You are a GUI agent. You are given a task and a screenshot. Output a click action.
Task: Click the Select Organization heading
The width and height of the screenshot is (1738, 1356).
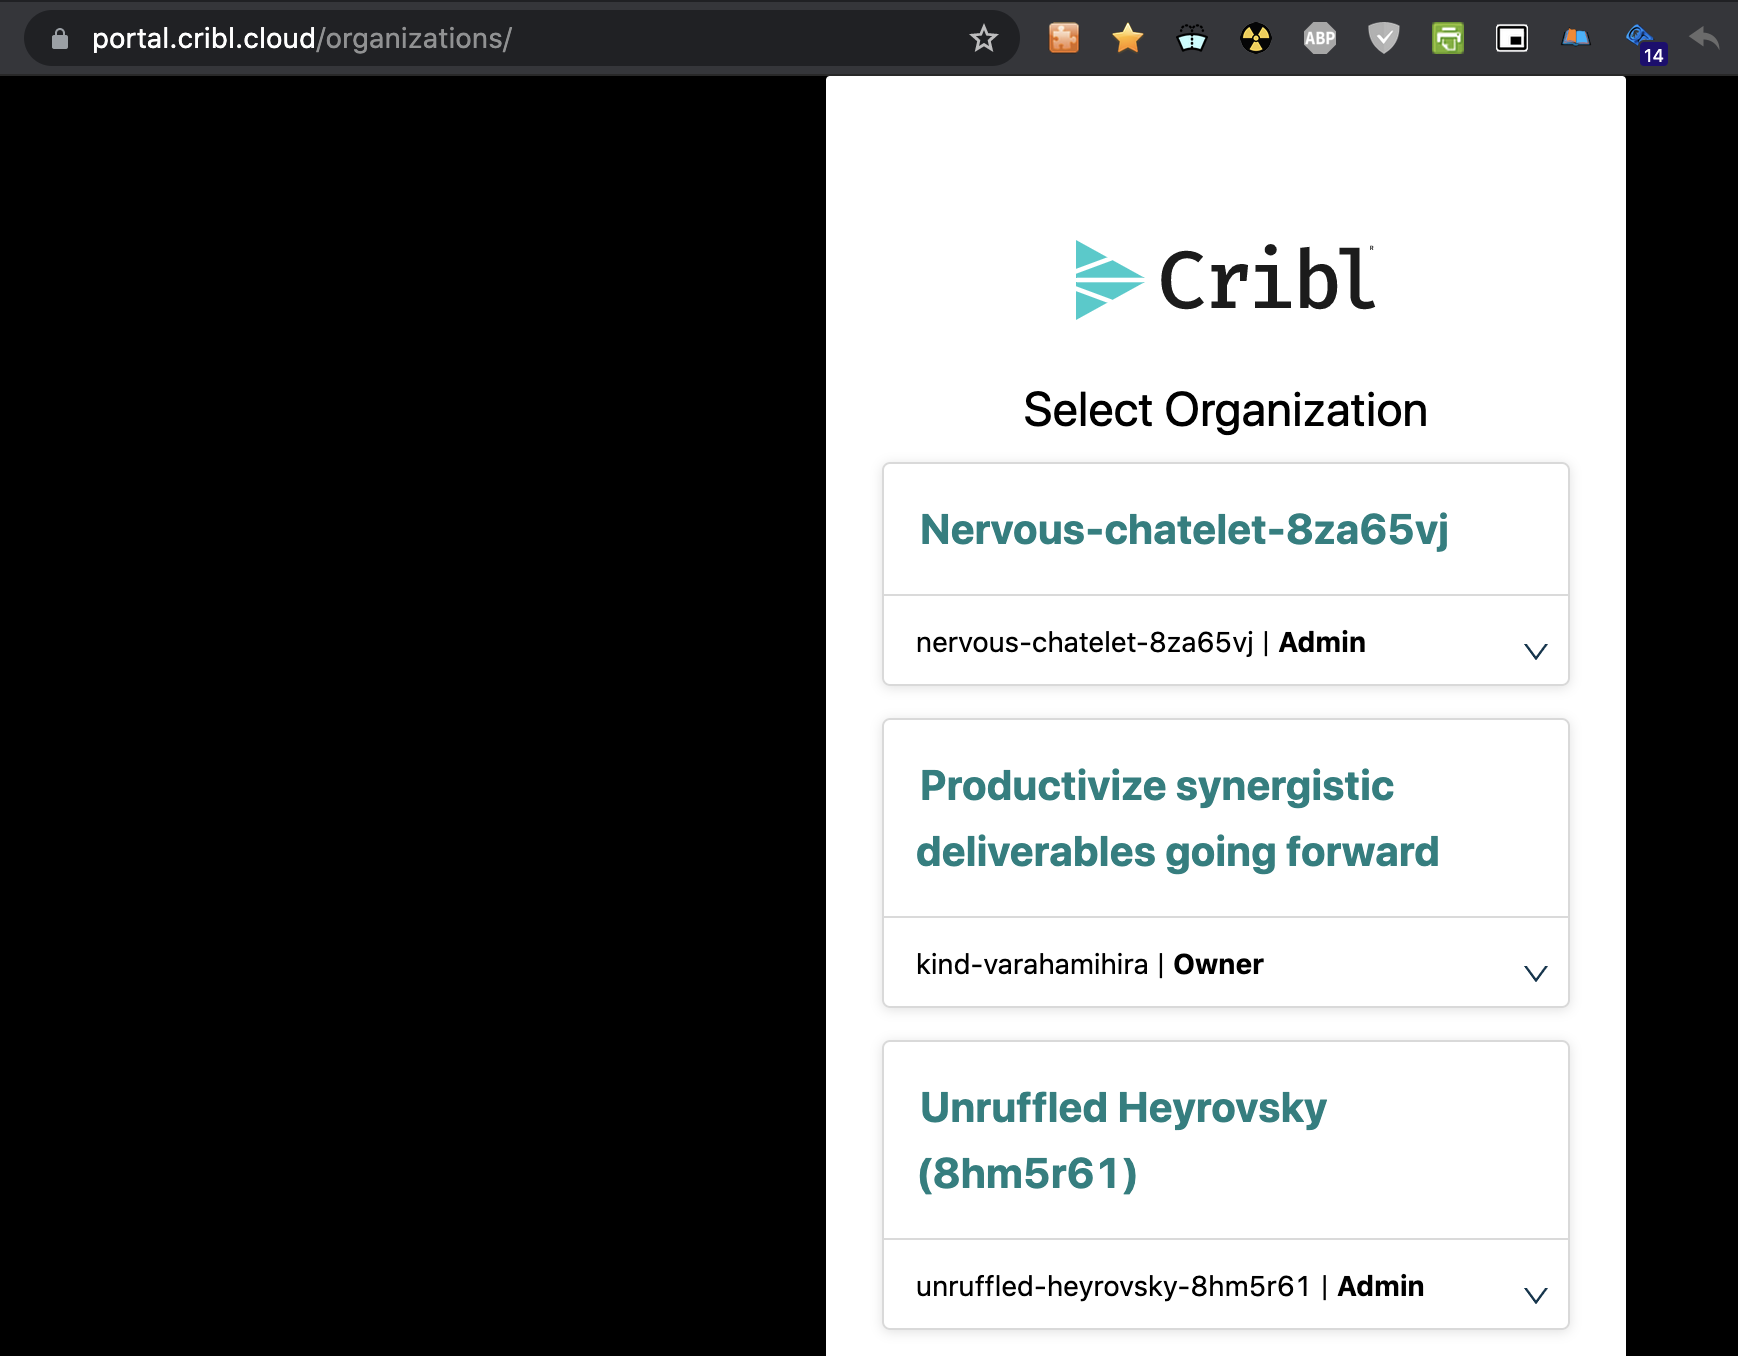pos(1224,409)
